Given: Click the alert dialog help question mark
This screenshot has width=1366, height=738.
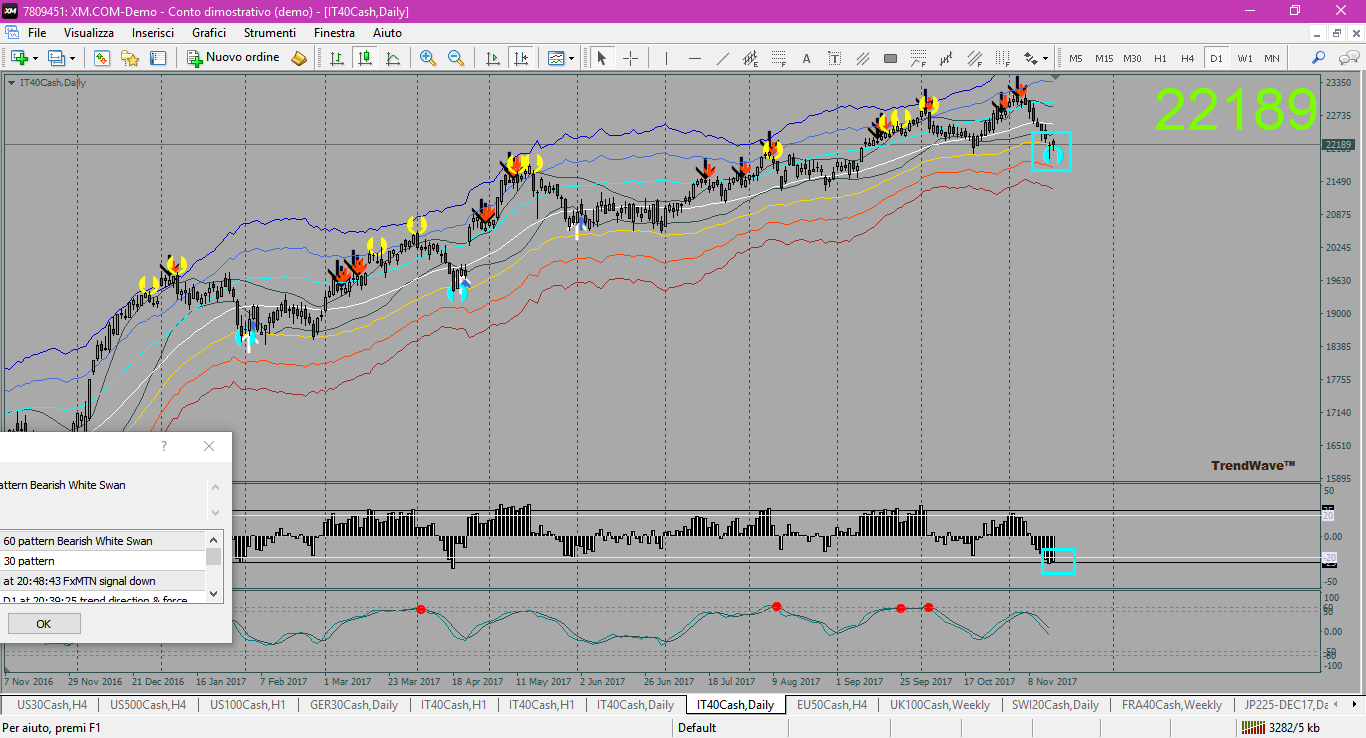Looking at the screenshot, I should 164,446.
